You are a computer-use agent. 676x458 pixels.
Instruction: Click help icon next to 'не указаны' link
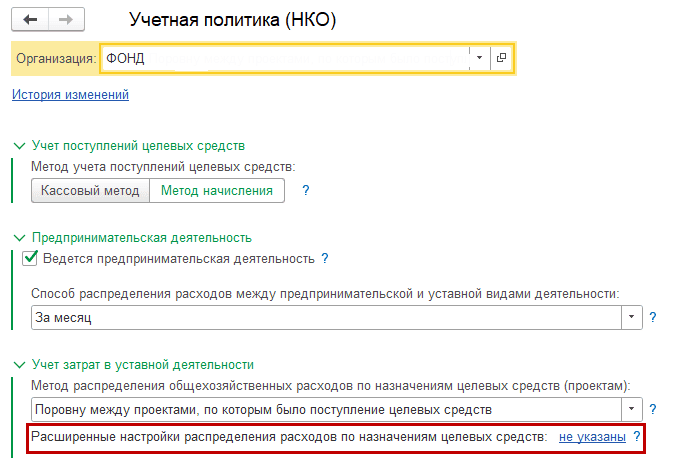[637, 437]
